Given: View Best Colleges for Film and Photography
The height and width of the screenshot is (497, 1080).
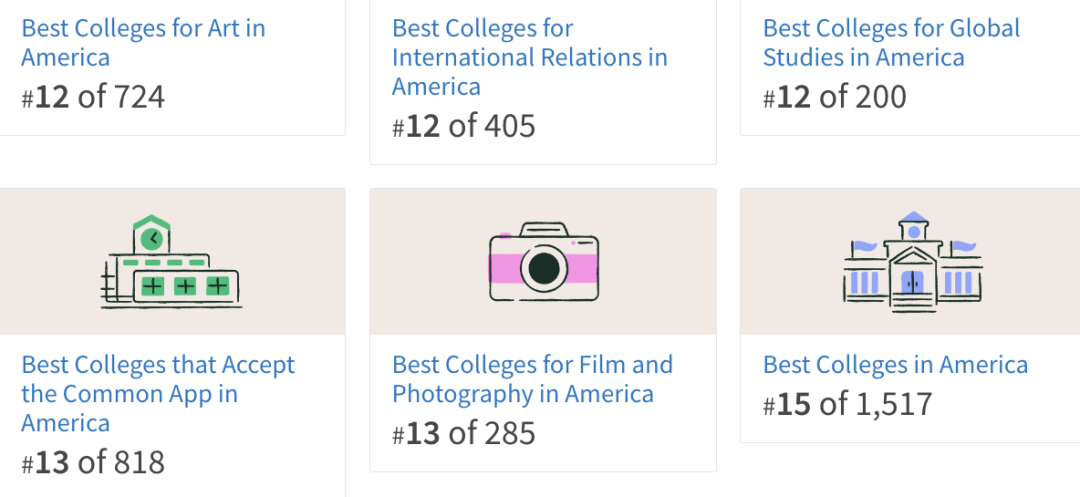Looking at the screenshot, I should [x=532, y=379].
